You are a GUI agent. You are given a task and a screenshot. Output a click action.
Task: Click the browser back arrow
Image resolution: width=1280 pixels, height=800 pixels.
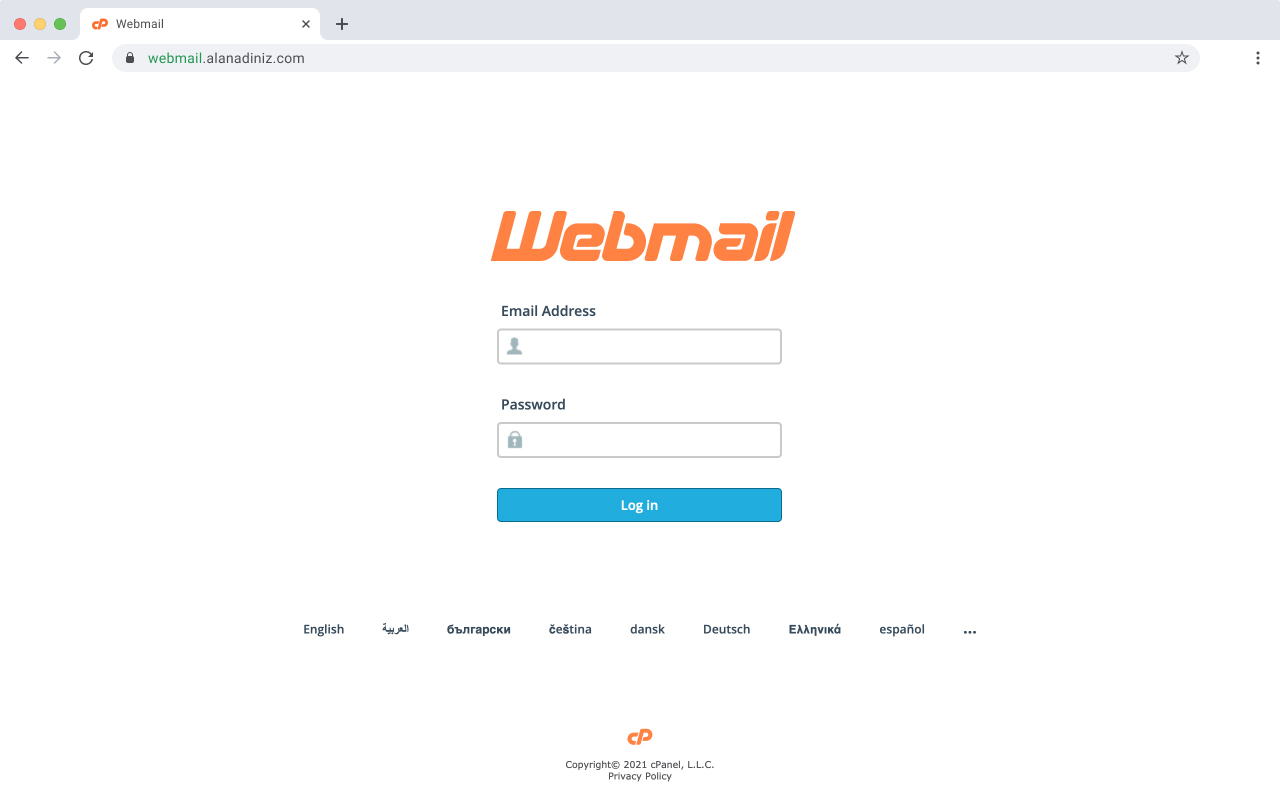[22, 58]
